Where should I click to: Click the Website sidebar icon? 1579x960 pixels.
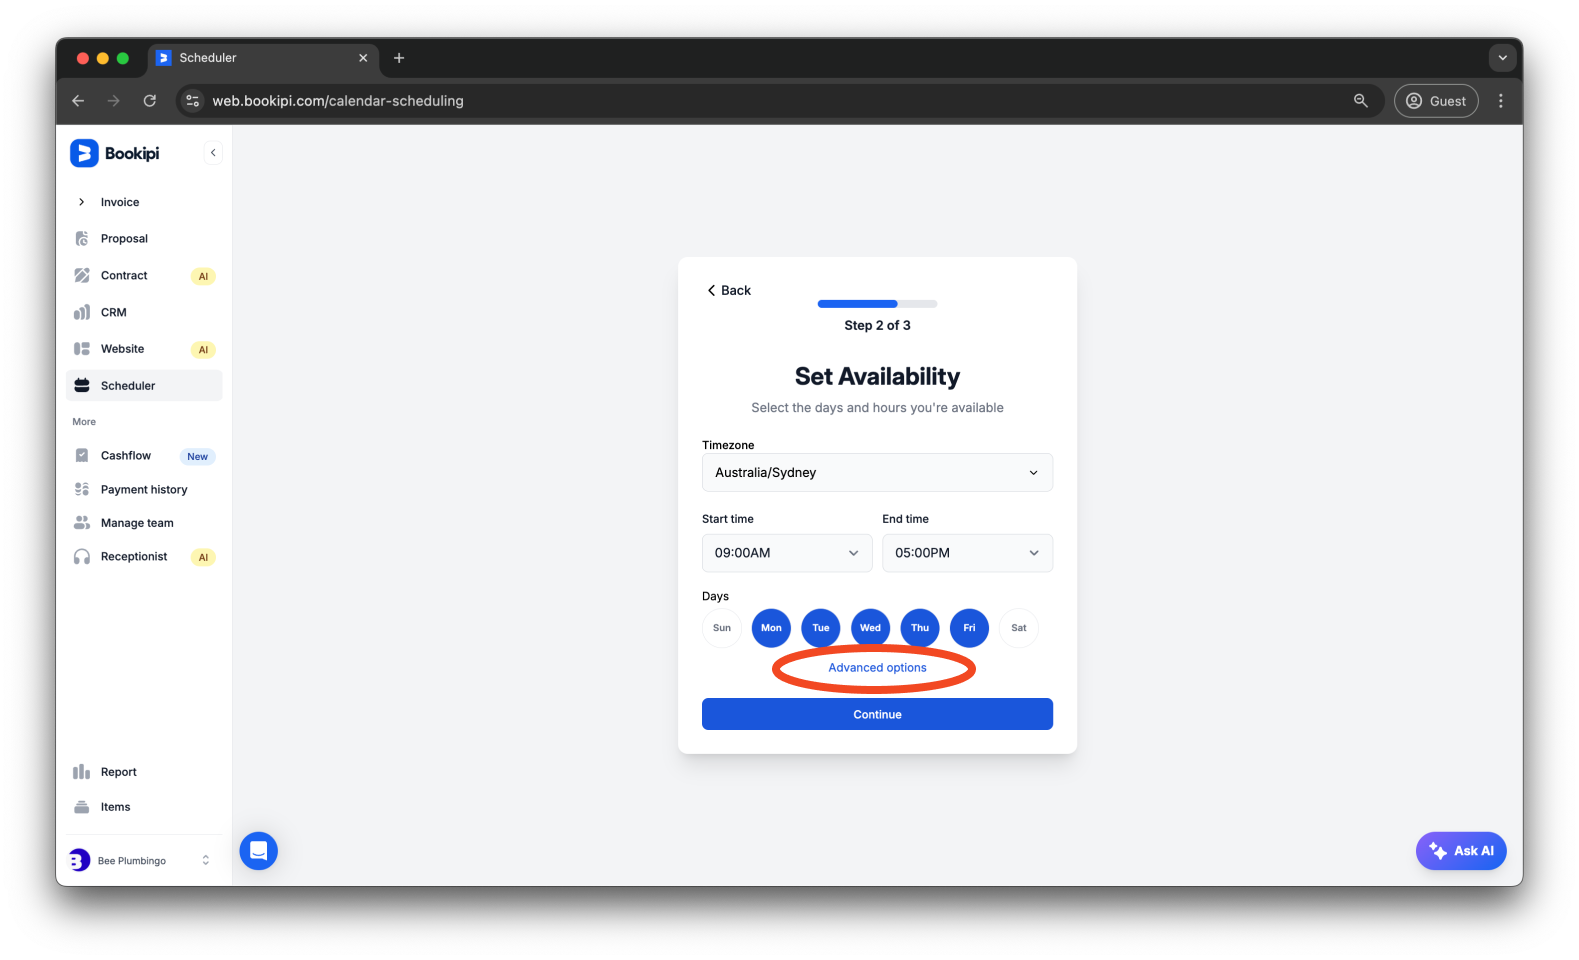click(x=82, y=349)
